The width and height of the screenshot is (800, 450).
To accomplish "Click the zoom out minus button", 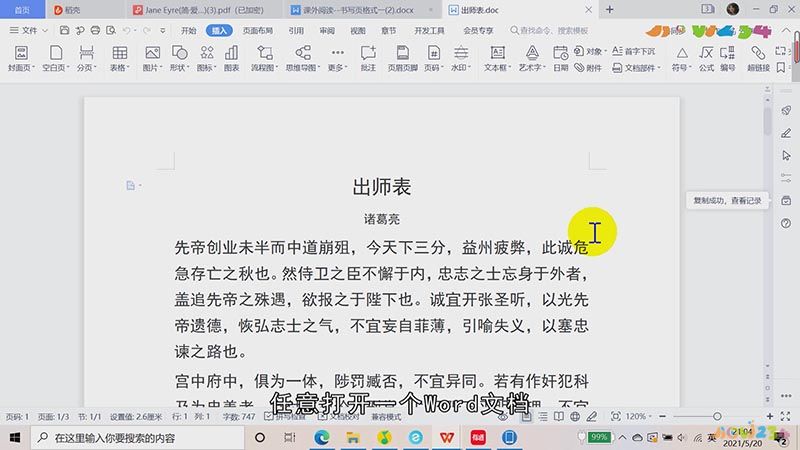I will pyautogui.click(x=662, y=417).
